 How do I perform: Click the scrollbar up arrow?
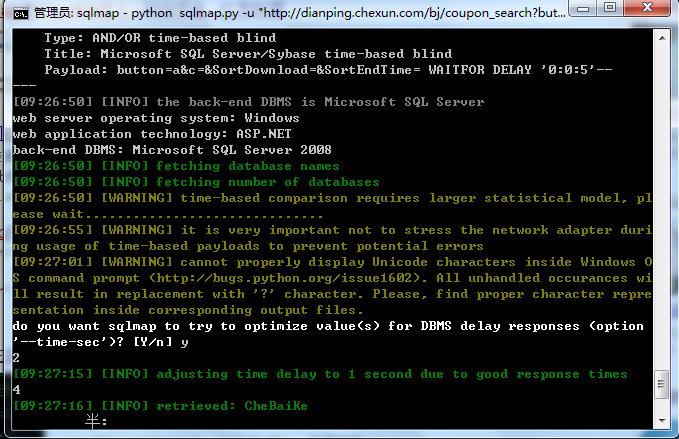[662, 38]
